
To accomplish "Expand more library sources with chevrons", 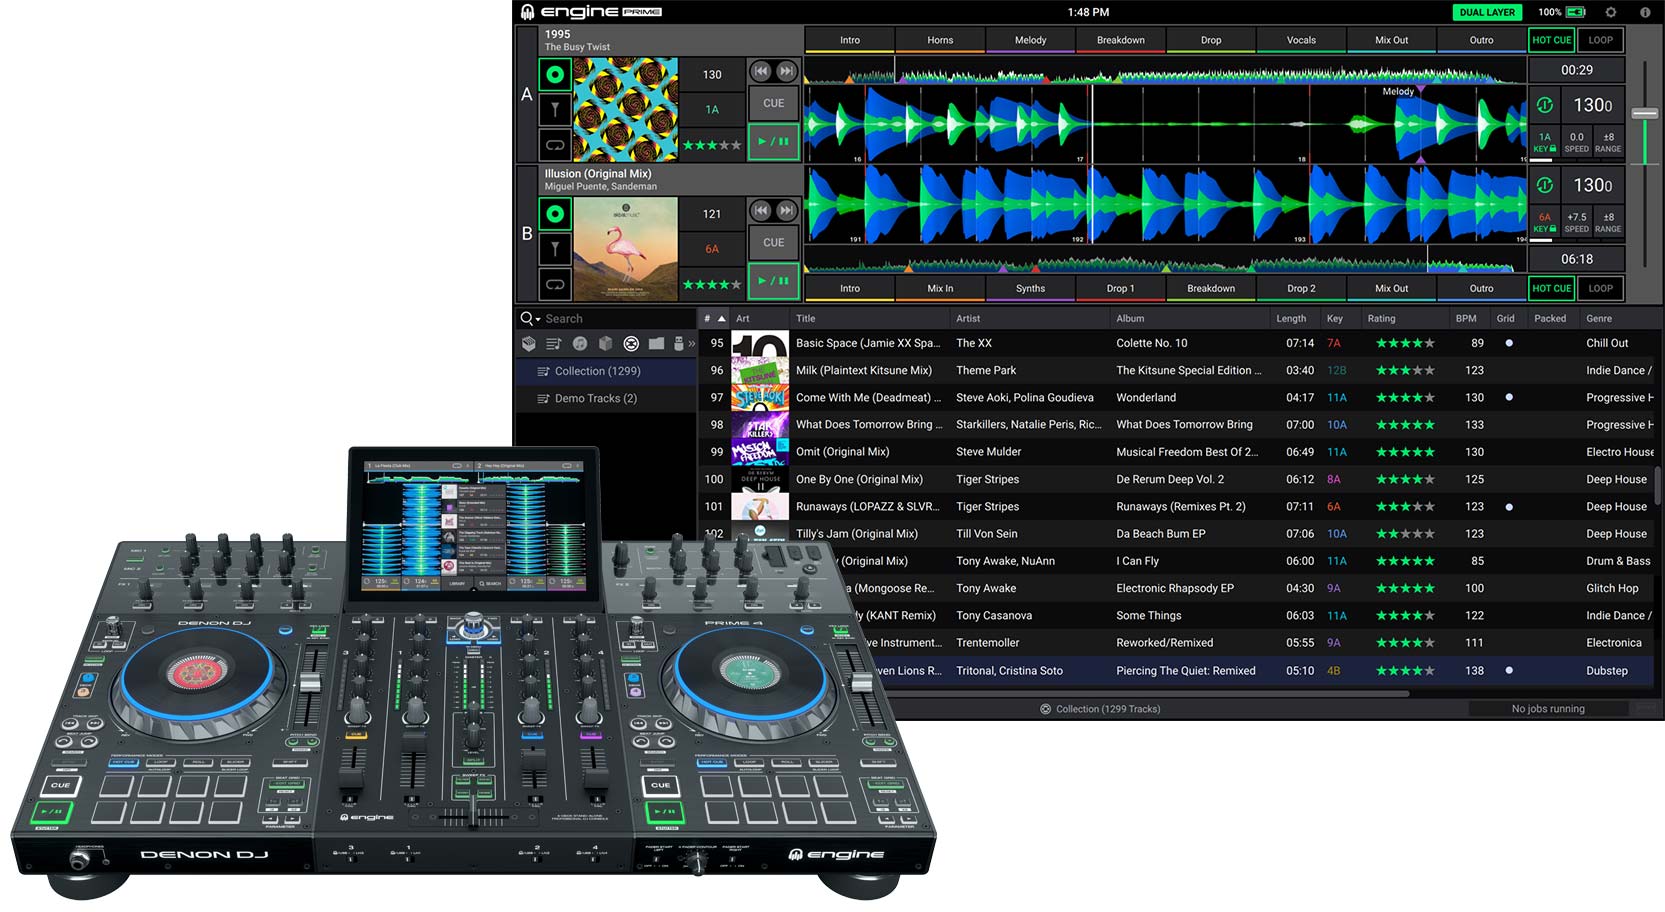I will [x=691, y=344].
